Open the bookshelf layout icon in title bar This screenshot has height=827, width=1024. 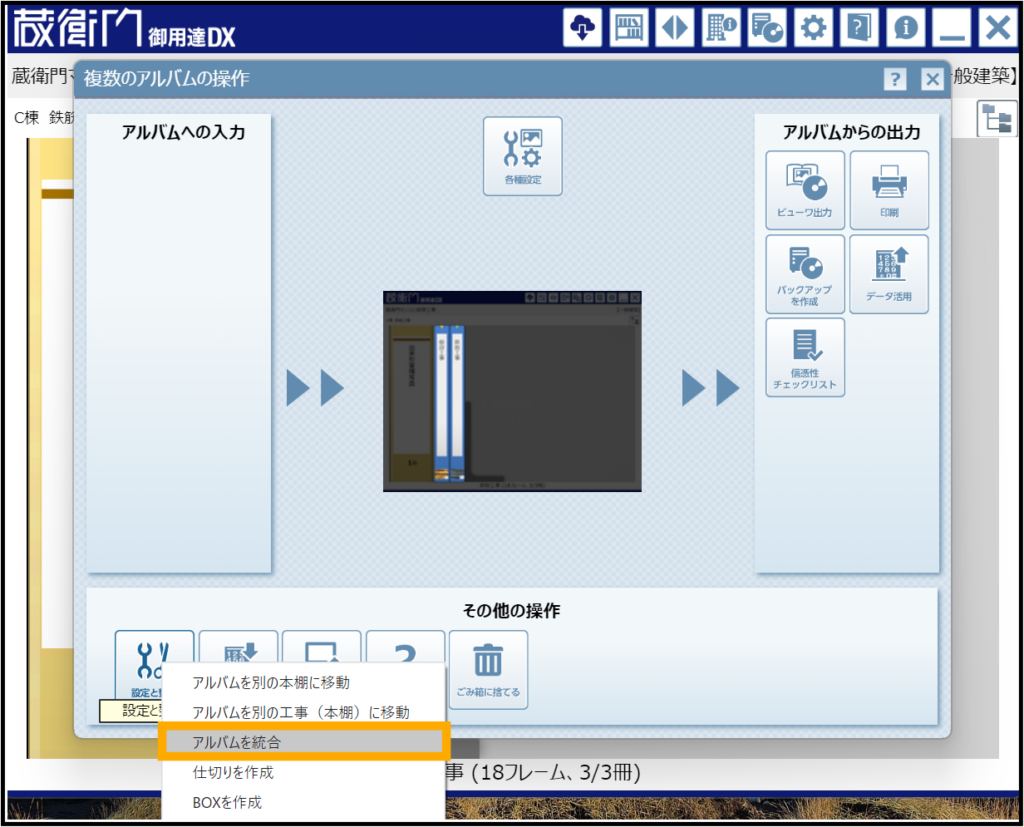629,27
